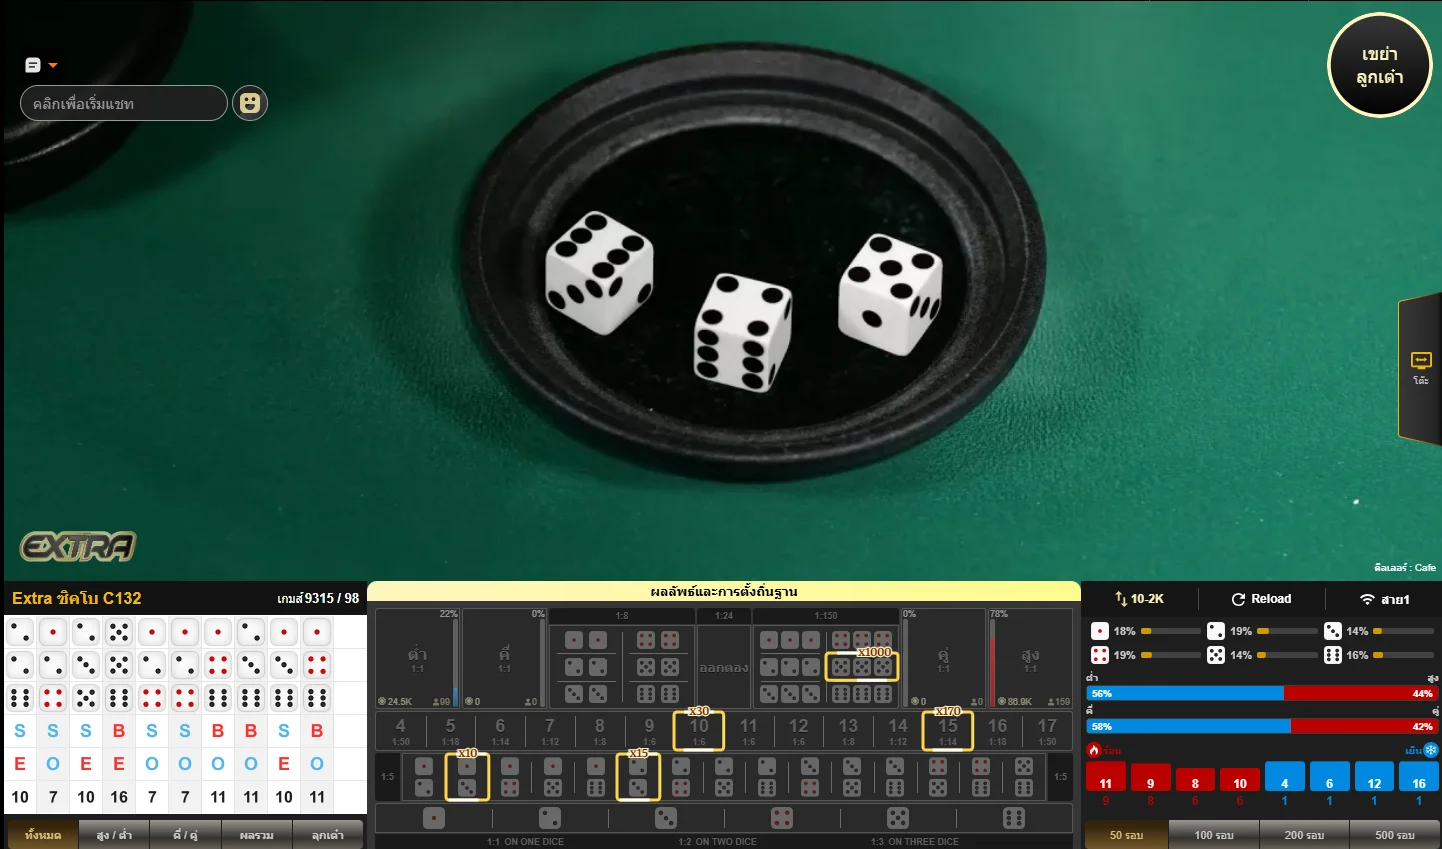The image size is (1442, 849).
Task: Place bet on ออกตอง any triple
Action: pyautogui.click(x=724, y=667)
